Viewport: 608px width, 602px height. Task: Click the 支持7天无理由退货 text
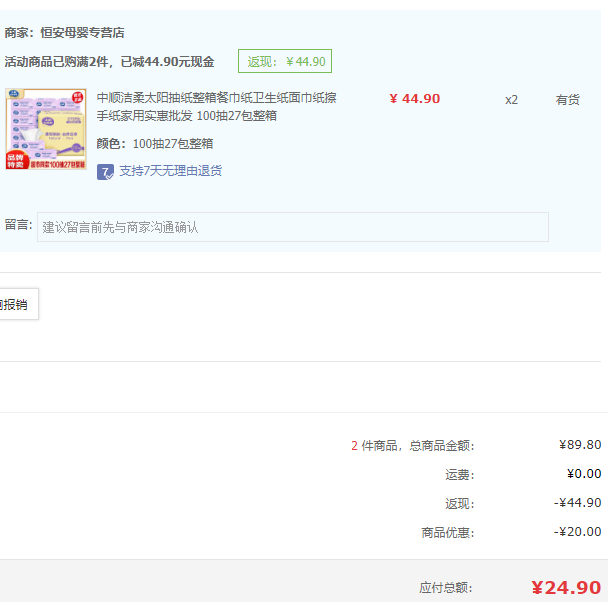click(x=170, y=171)
